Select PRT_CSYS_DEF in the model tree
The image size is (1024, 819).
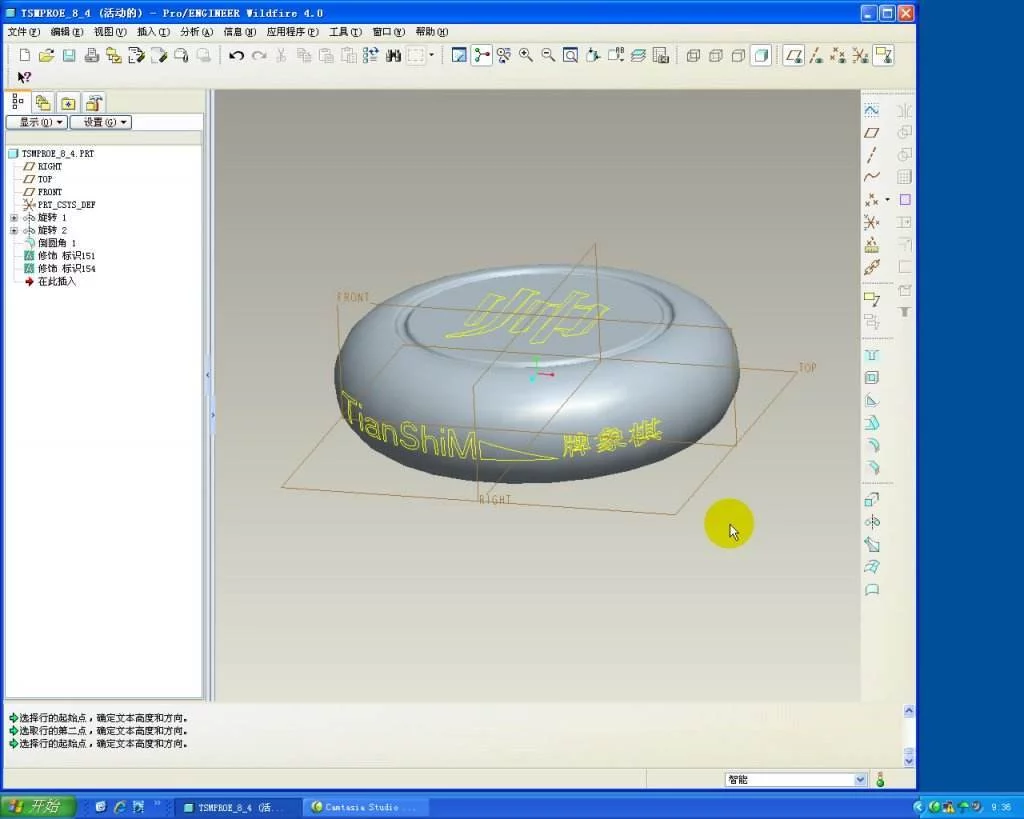tap(66, 205)
